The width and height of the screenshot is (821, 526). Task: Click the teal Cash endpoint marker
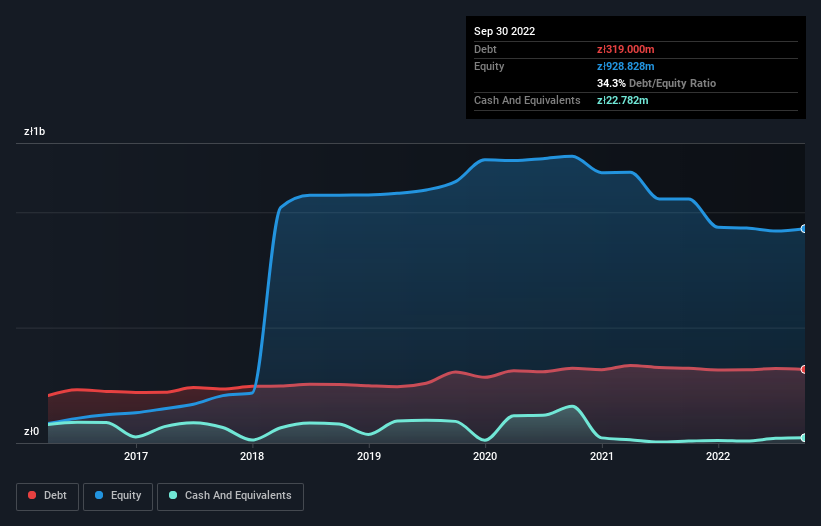click(x=804, y=438)
